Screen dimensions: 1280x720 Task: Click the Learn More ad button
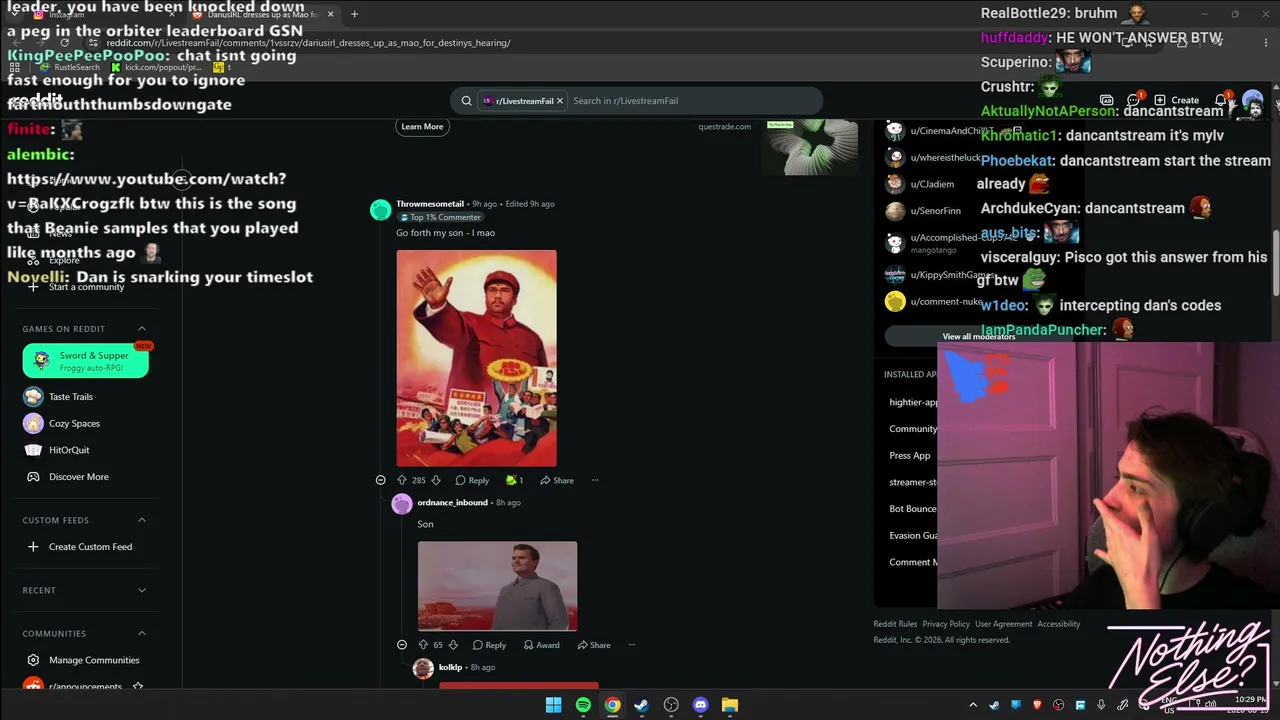422,126
